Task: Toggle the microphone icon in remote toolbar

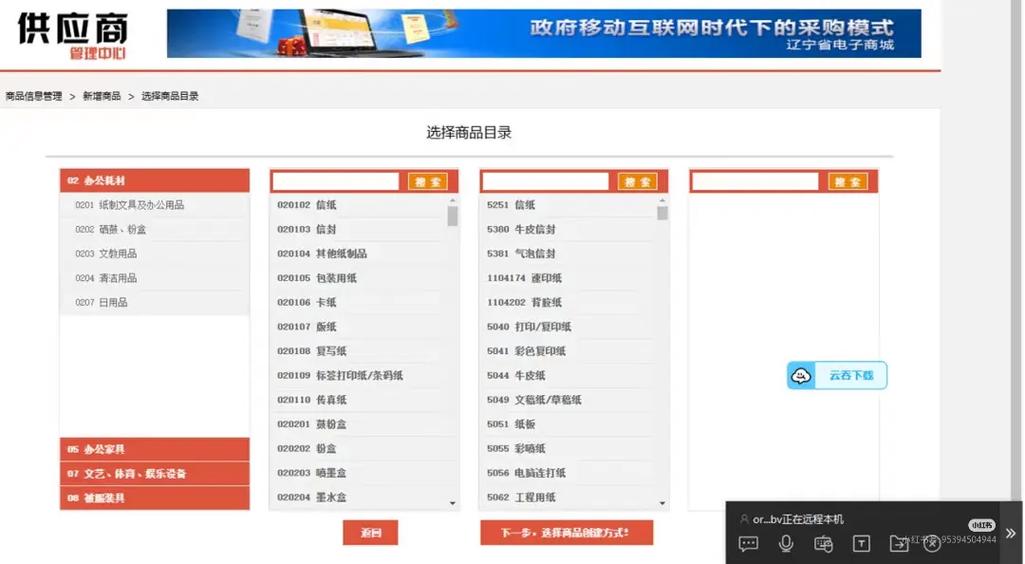Action: [786, 543]
